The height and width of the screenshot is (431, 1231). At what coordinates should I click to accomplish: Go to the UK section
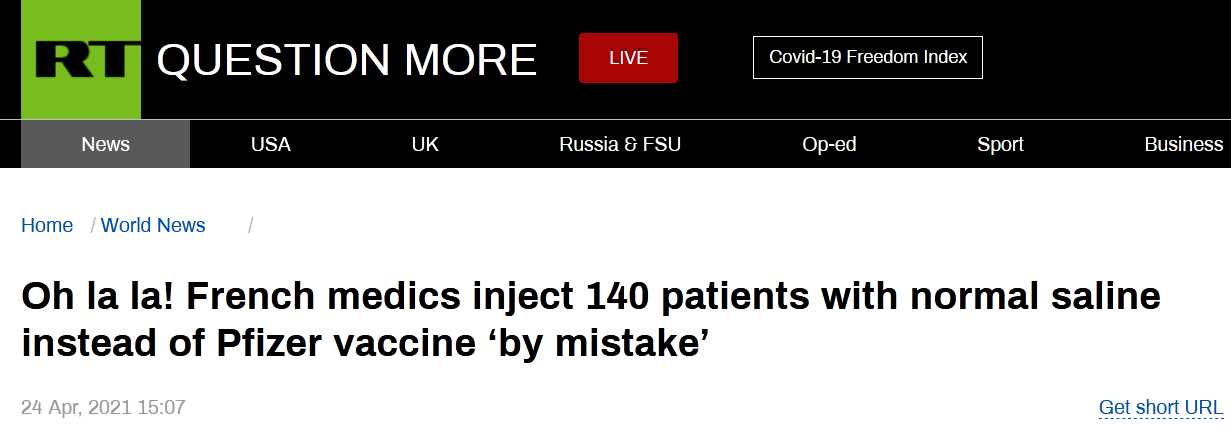point(425,144)
